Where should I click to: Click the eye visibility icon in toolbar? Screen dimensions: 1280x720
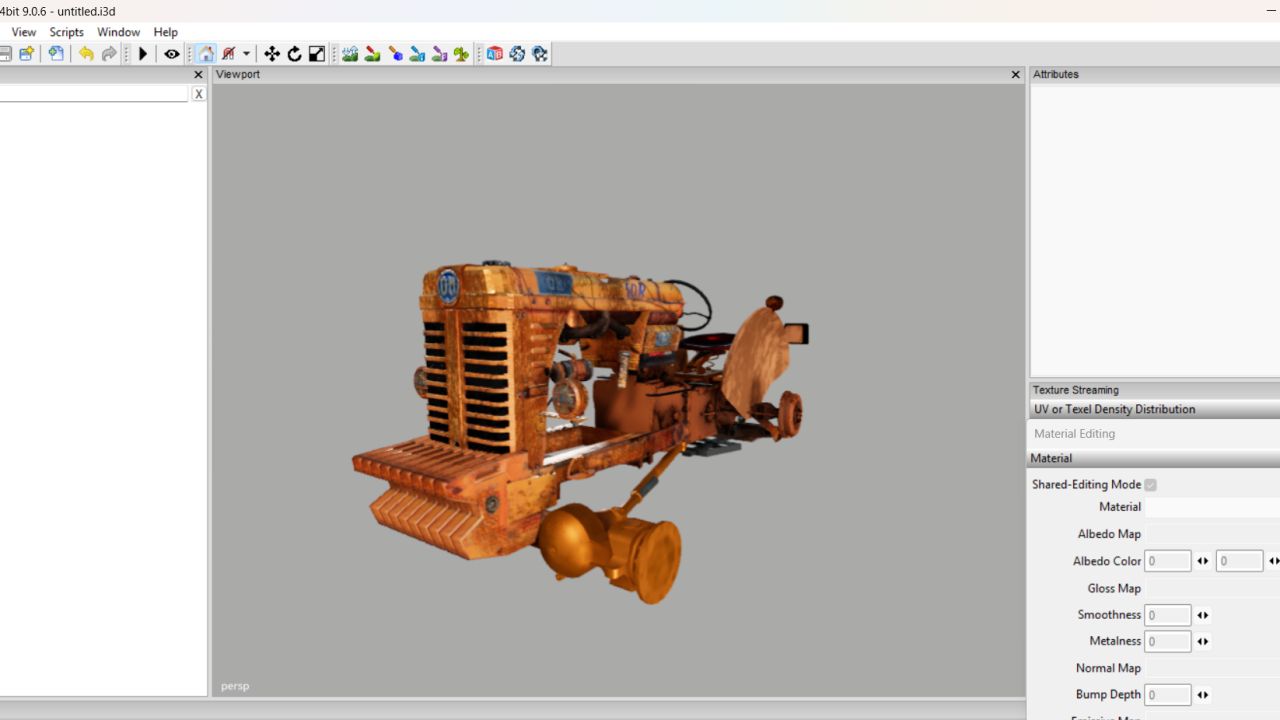pos(172,54)
